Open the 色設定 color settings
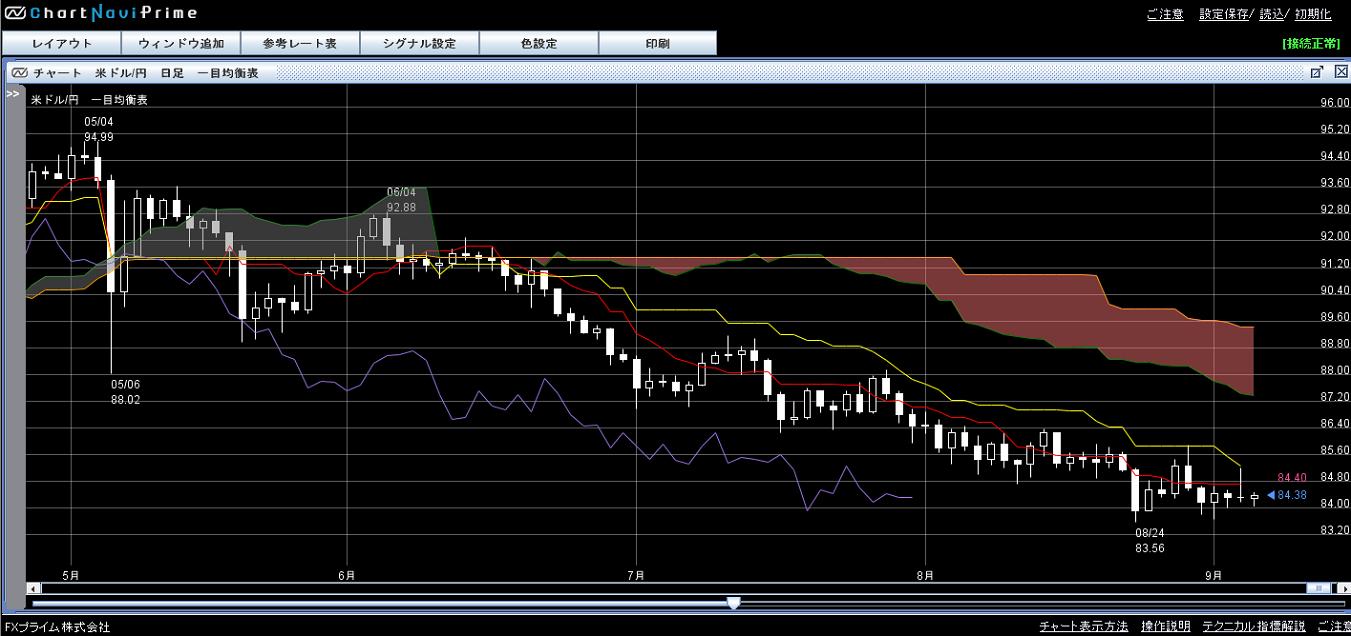The image size is (1351, 636). tap(539, 43)
